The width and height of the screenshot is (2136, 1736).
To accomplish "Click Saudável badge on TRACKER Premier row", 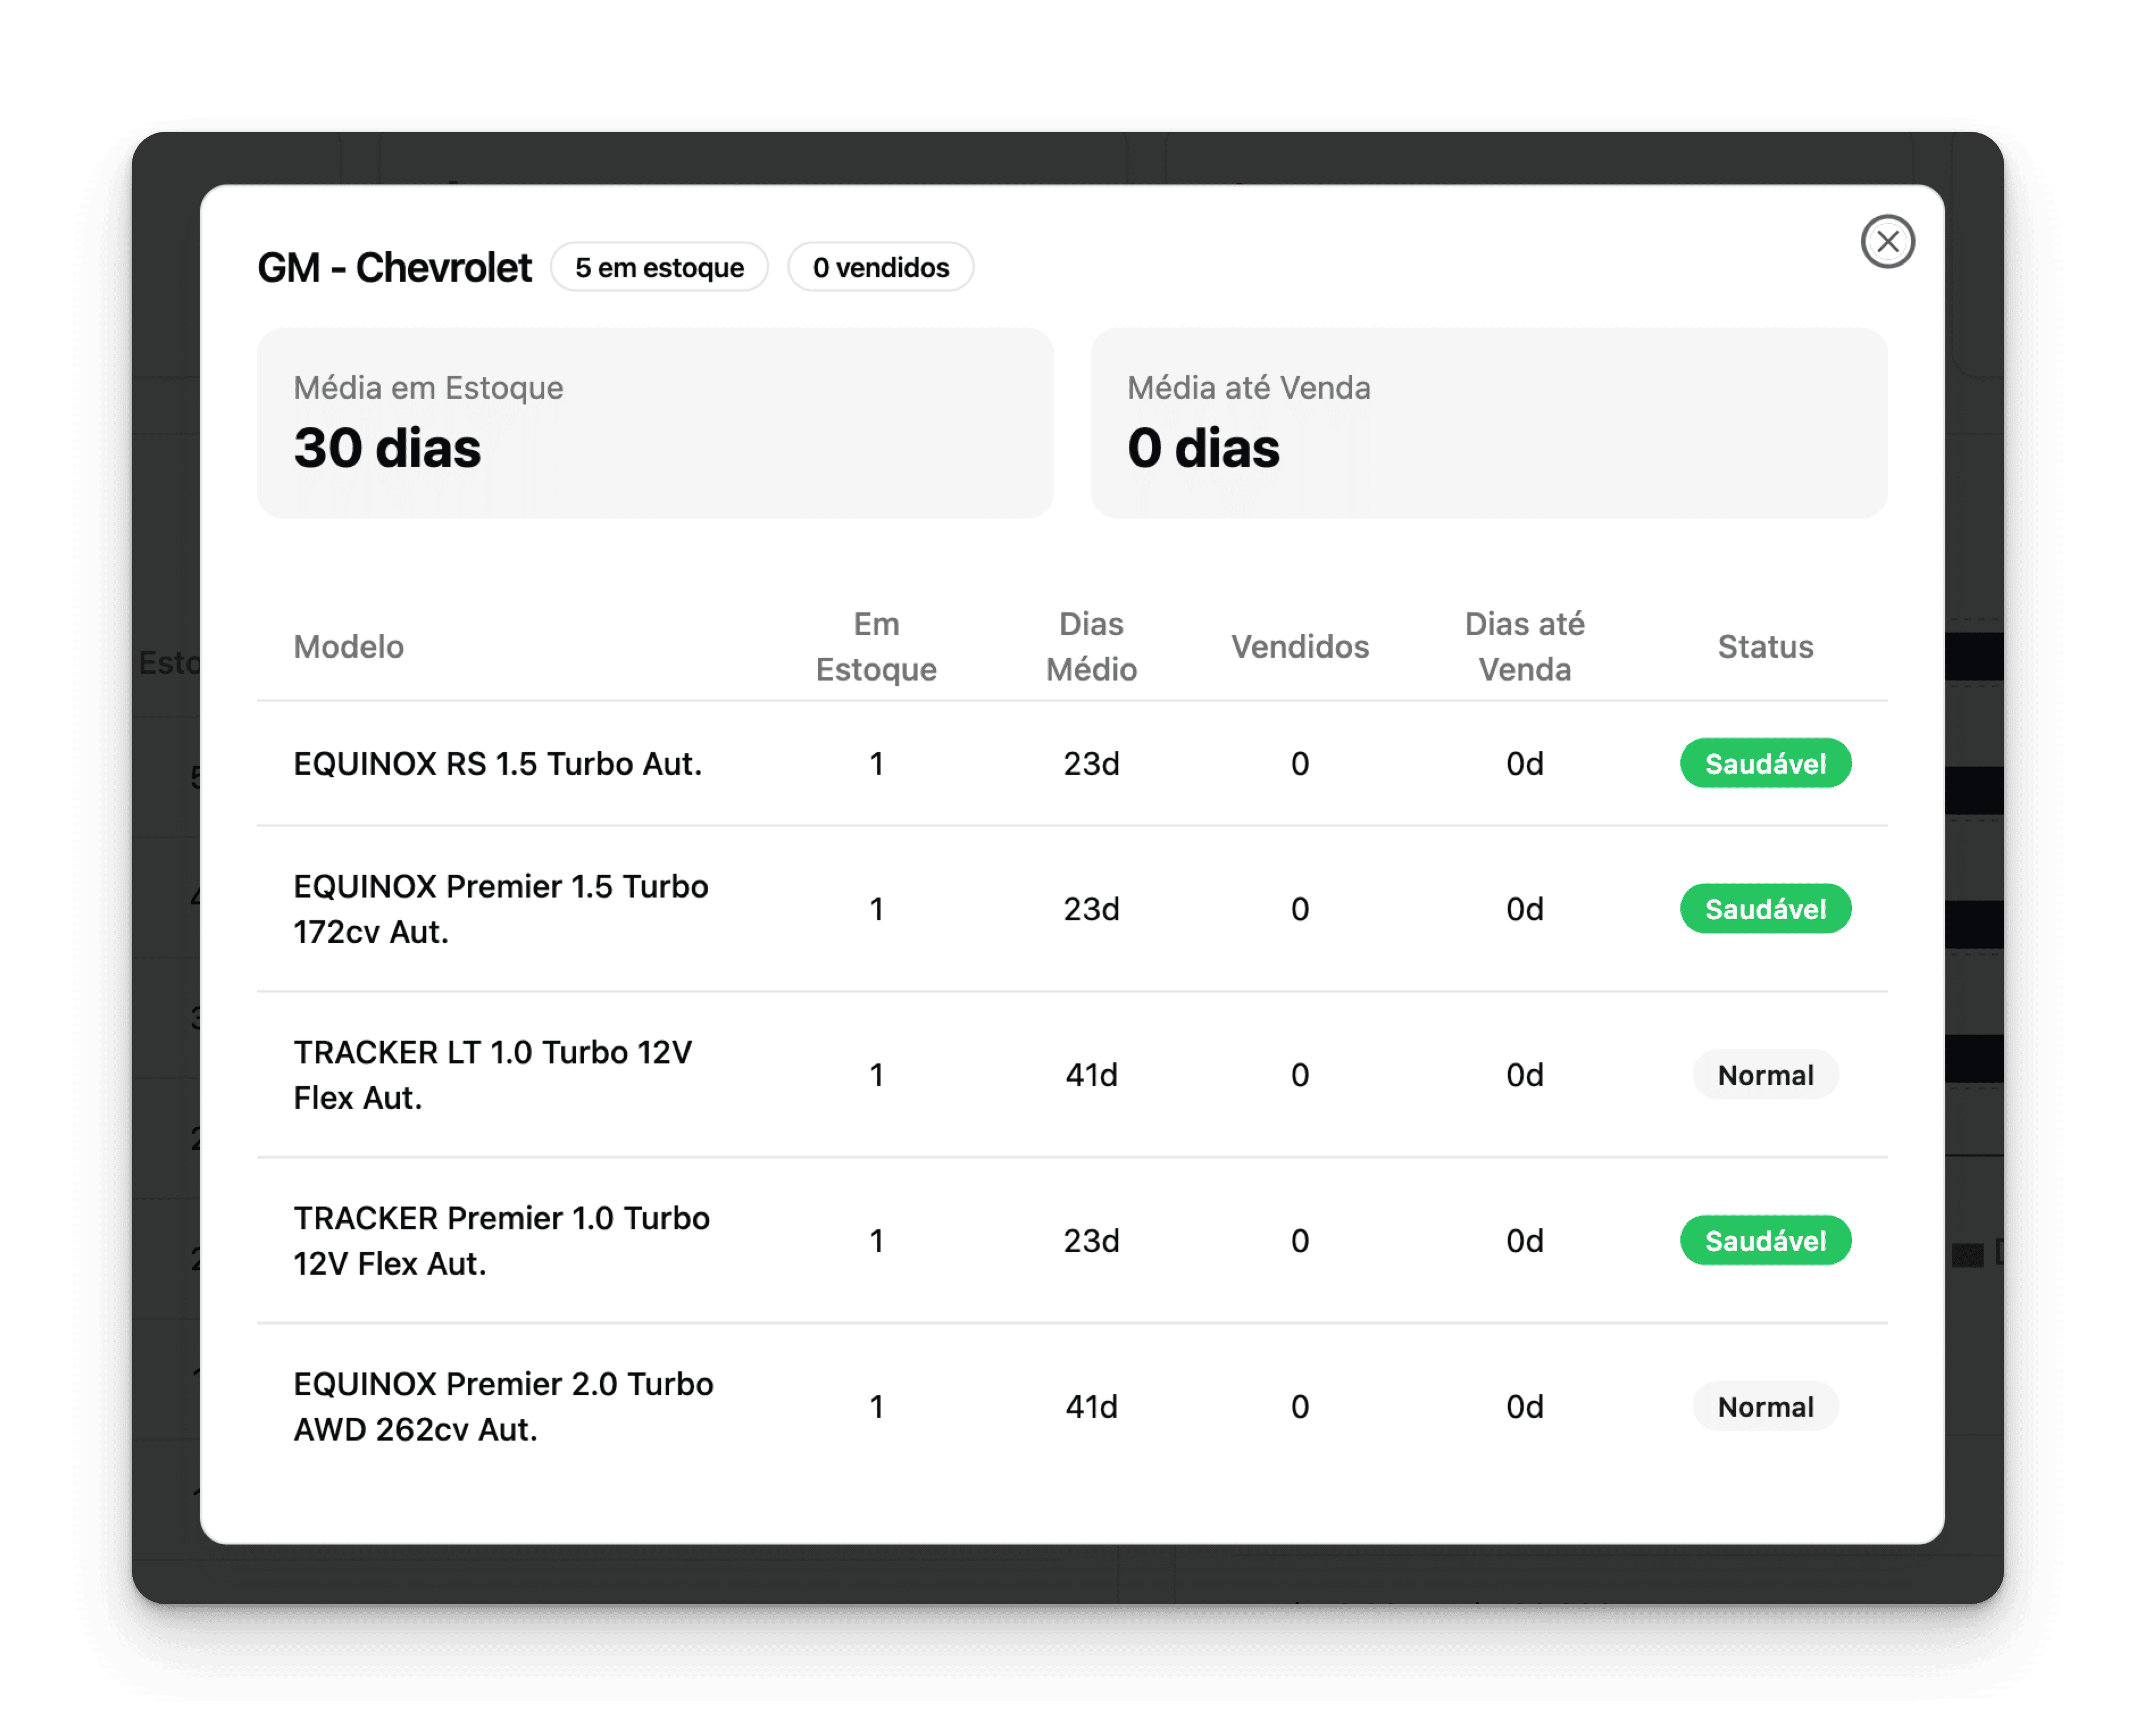I will [1765, 1241].
